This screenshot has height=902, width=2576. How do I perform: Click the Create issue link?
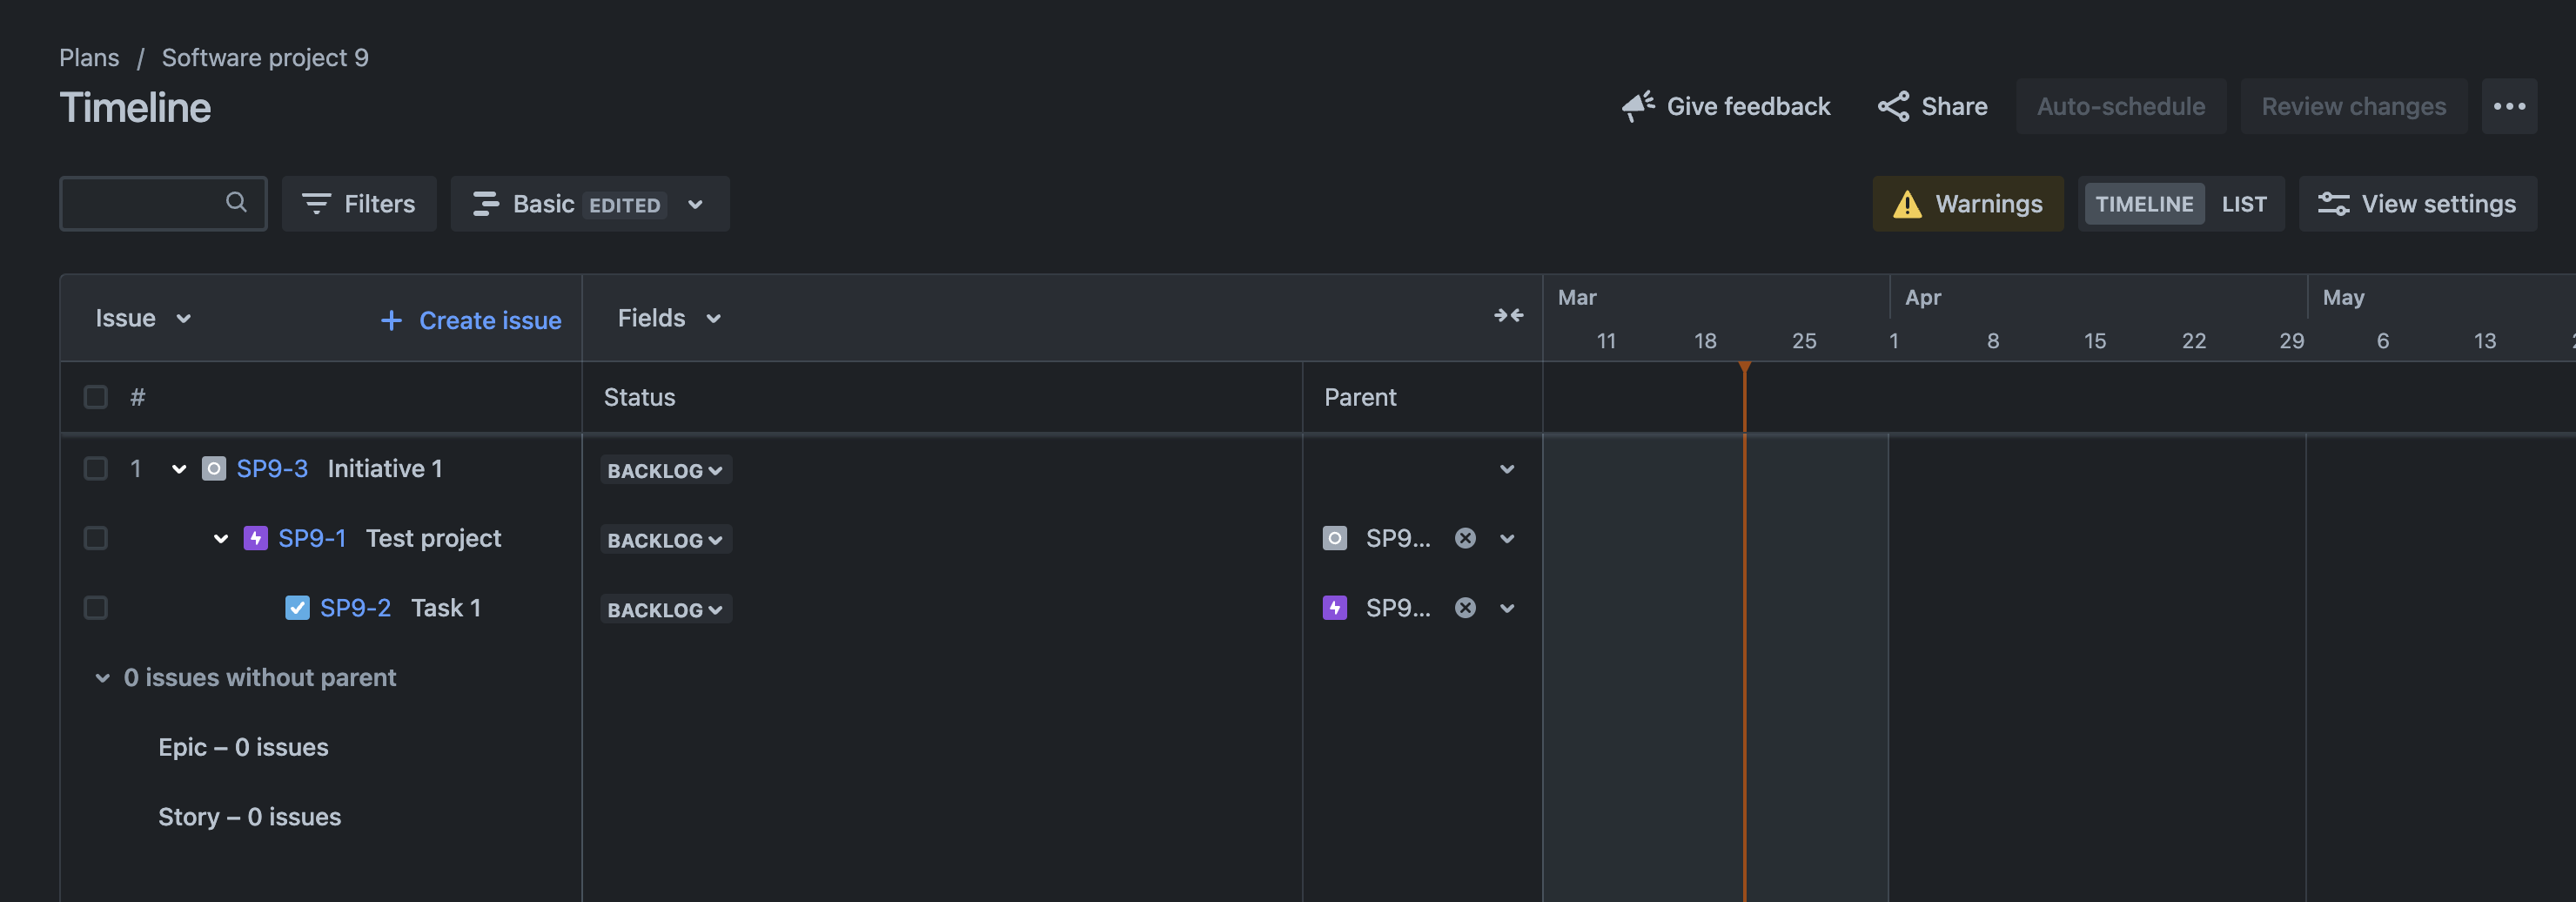tap(471, 320)
